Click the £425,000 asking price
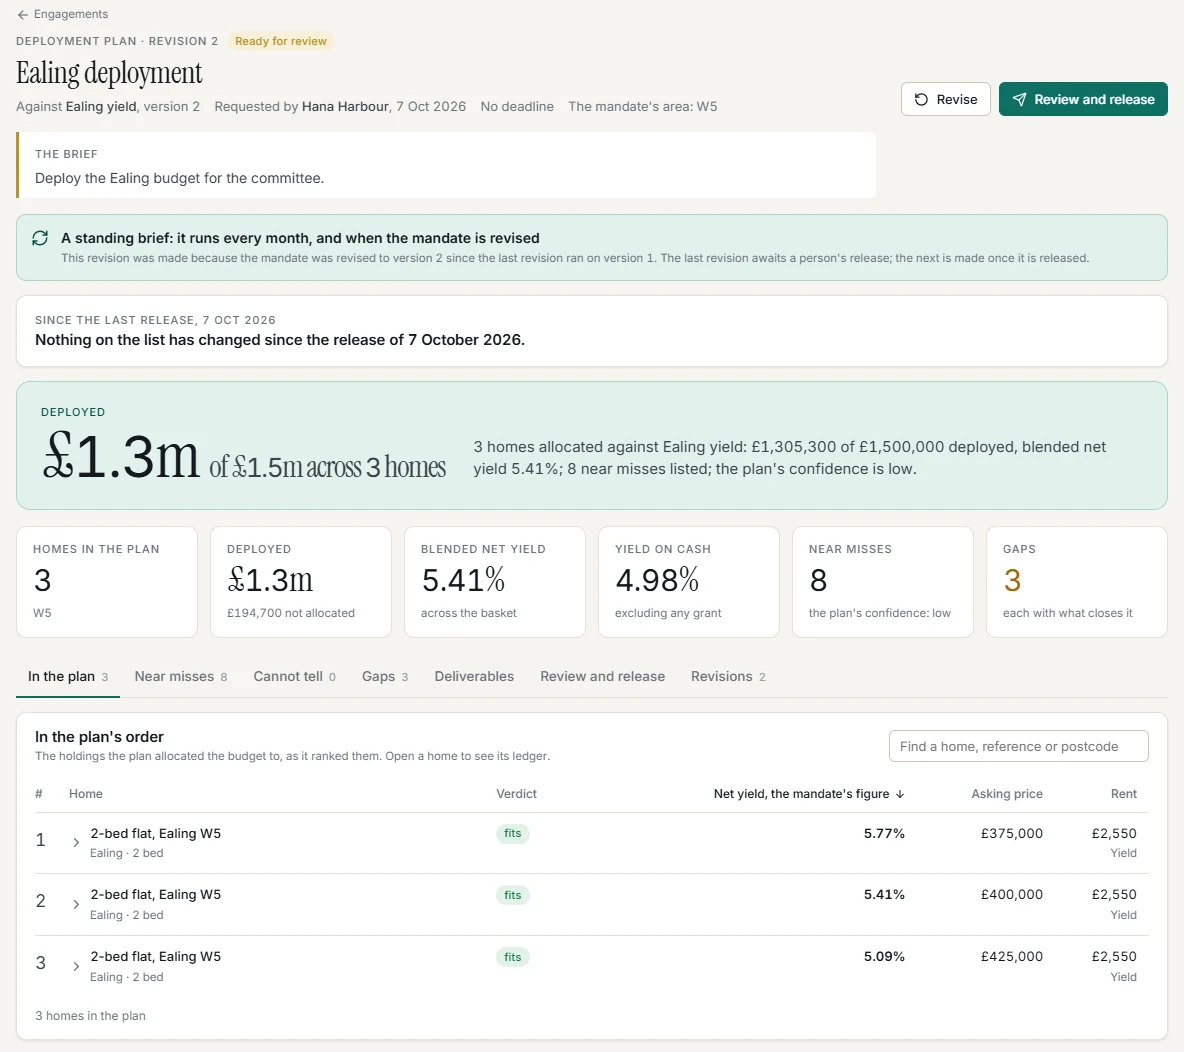 [x=1012, y=957]
